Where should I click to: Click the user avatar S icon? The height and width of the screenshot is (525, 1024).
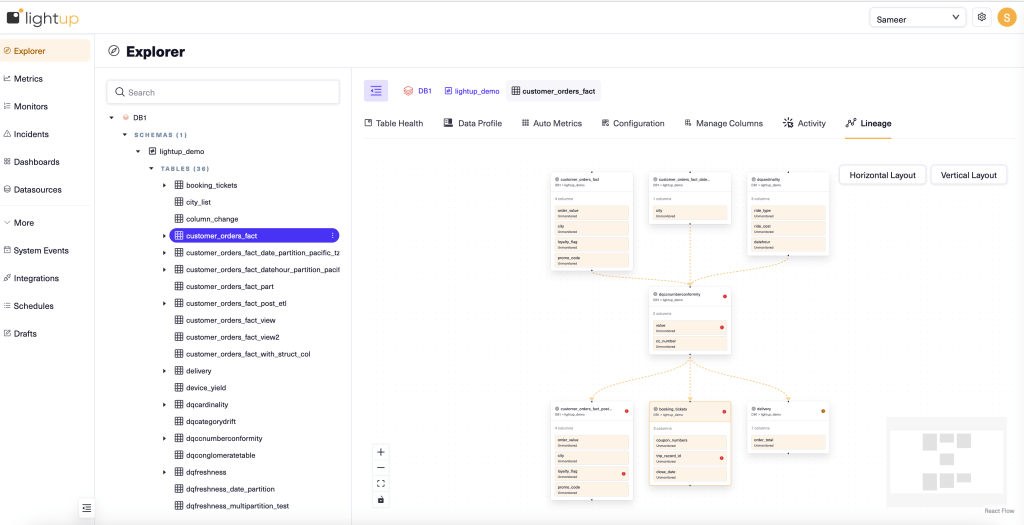point(1006,17)
